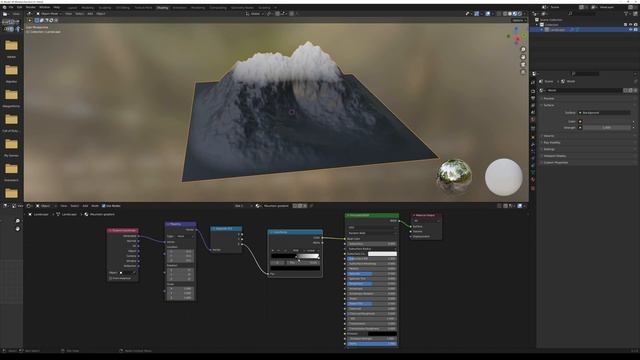The height and width of the screenshot is (360, 640).
Task: Click the unlink X beside World datablock
Action: click(x=636, y=90)
